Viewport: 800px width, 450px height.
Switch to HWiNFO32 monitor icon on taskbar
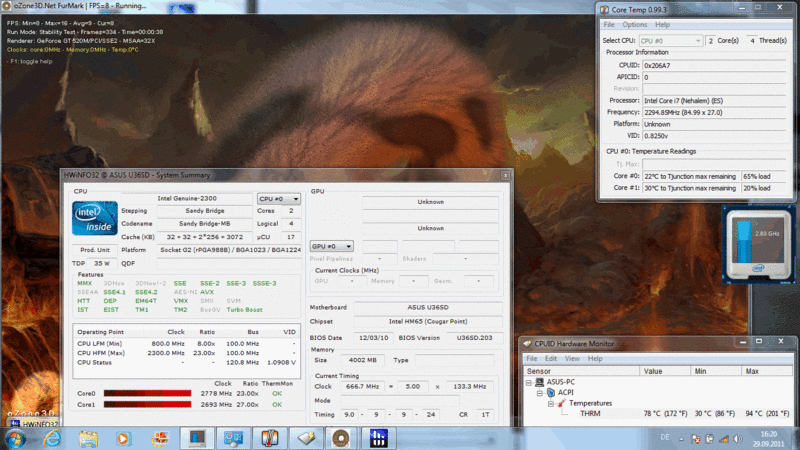tap(197, 438)
